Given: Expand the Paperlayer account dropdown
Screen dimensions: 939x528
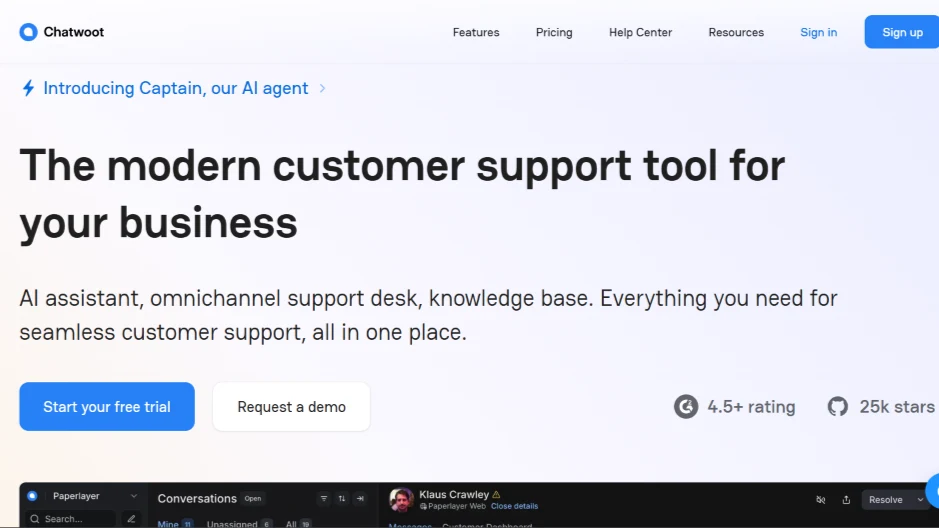Looking at the screenshot, I should [134, 496].
